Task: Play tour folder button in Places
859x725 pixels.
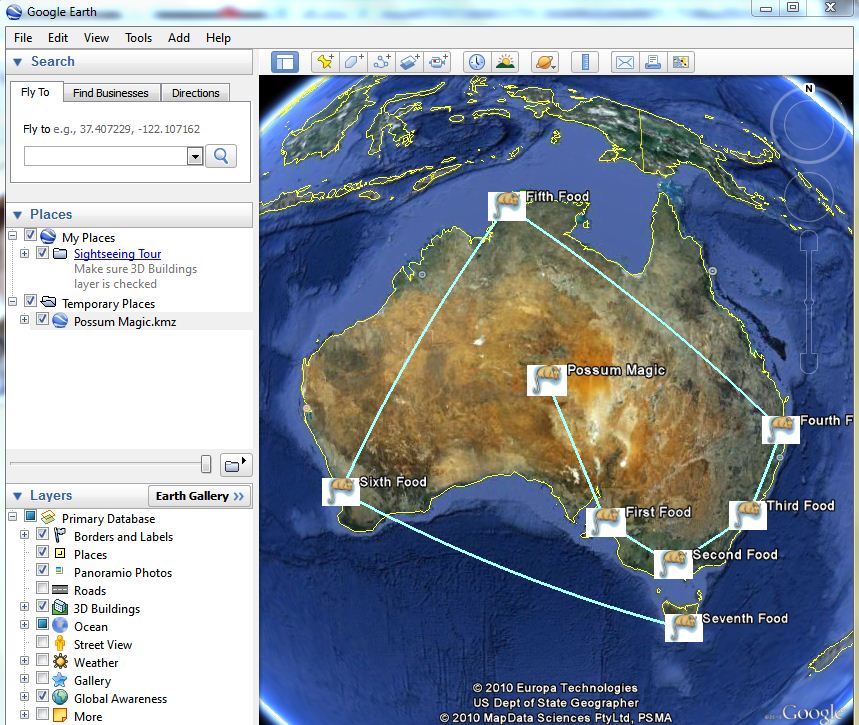Action: point(236,465)
